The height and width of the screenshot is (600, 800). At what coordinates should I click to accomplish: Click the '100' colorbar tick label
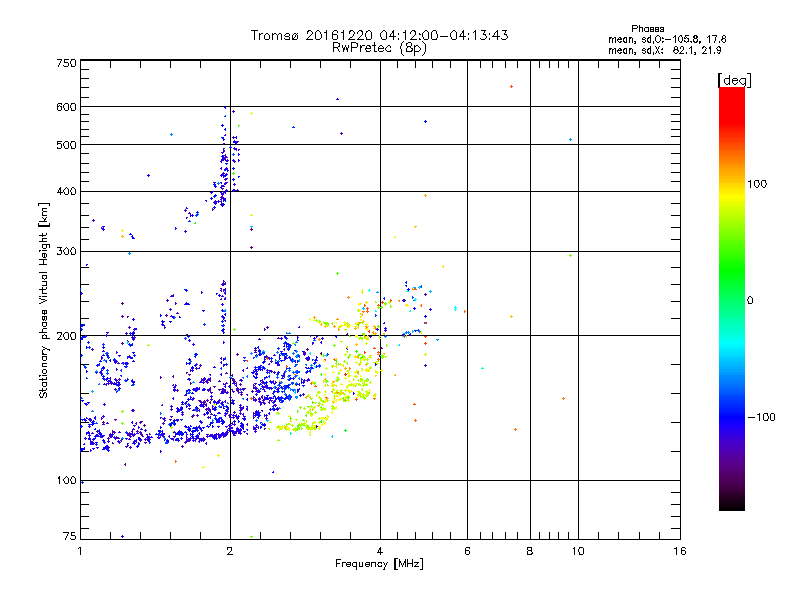click(757, 184)
